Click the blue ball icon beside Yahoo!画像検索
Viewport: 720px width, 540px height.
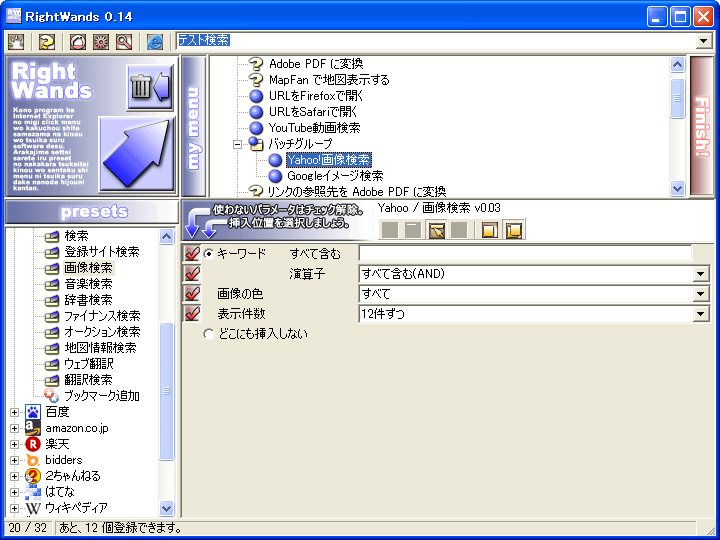[x=275, y=160]
